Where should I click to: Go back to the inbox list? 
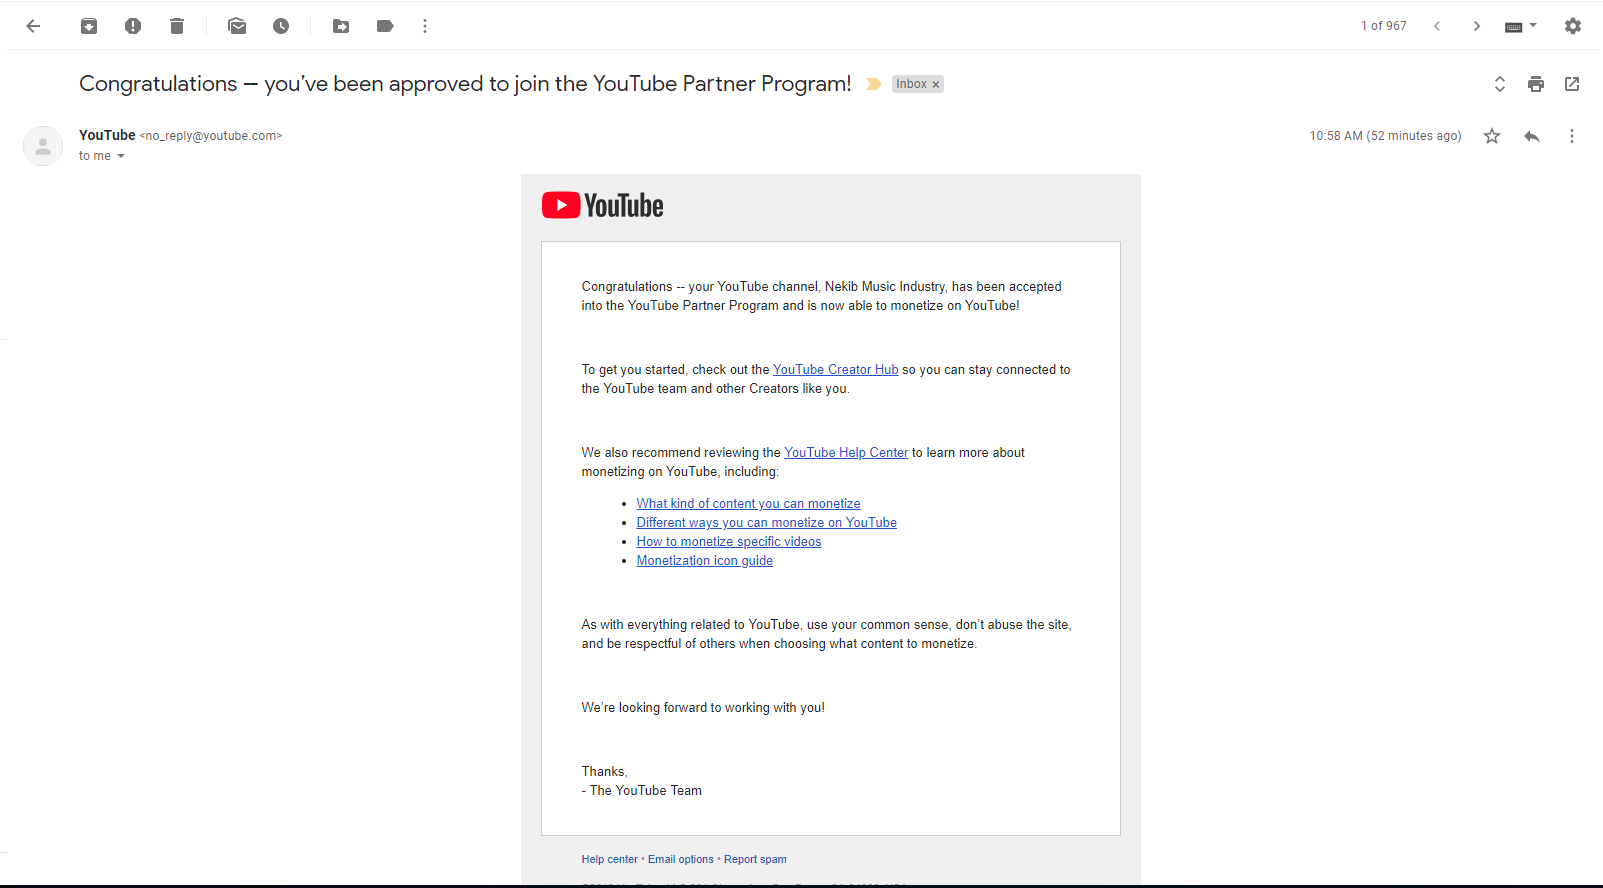pyautogui.click(x=33, y=26)
